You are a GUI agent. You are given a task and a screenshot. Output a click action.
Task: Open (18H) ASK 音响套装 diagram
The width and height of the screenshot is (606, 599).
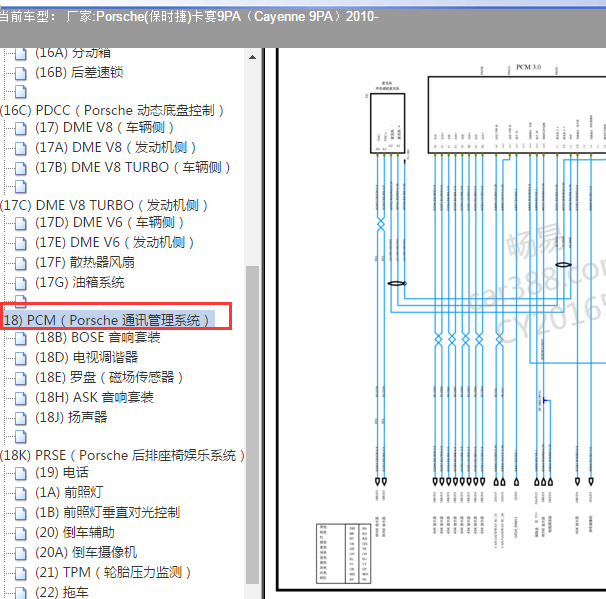point(94,397)
